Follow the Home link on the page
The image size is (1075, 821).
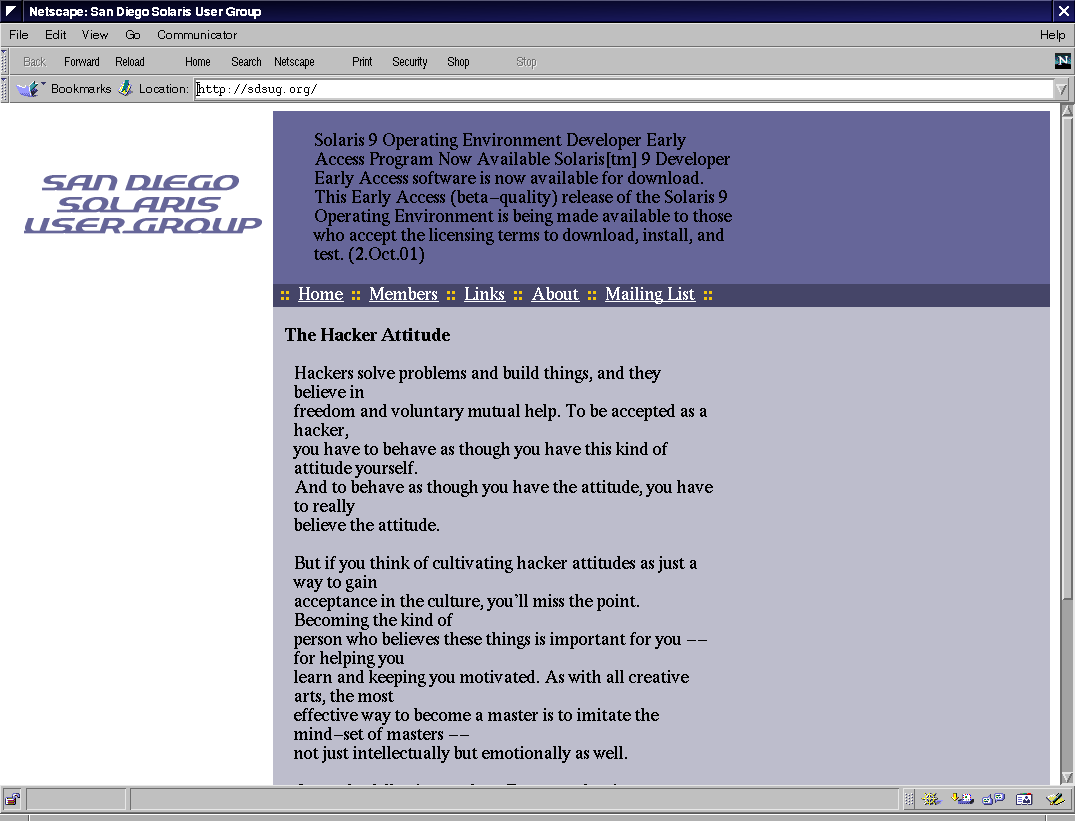[320, 294]
